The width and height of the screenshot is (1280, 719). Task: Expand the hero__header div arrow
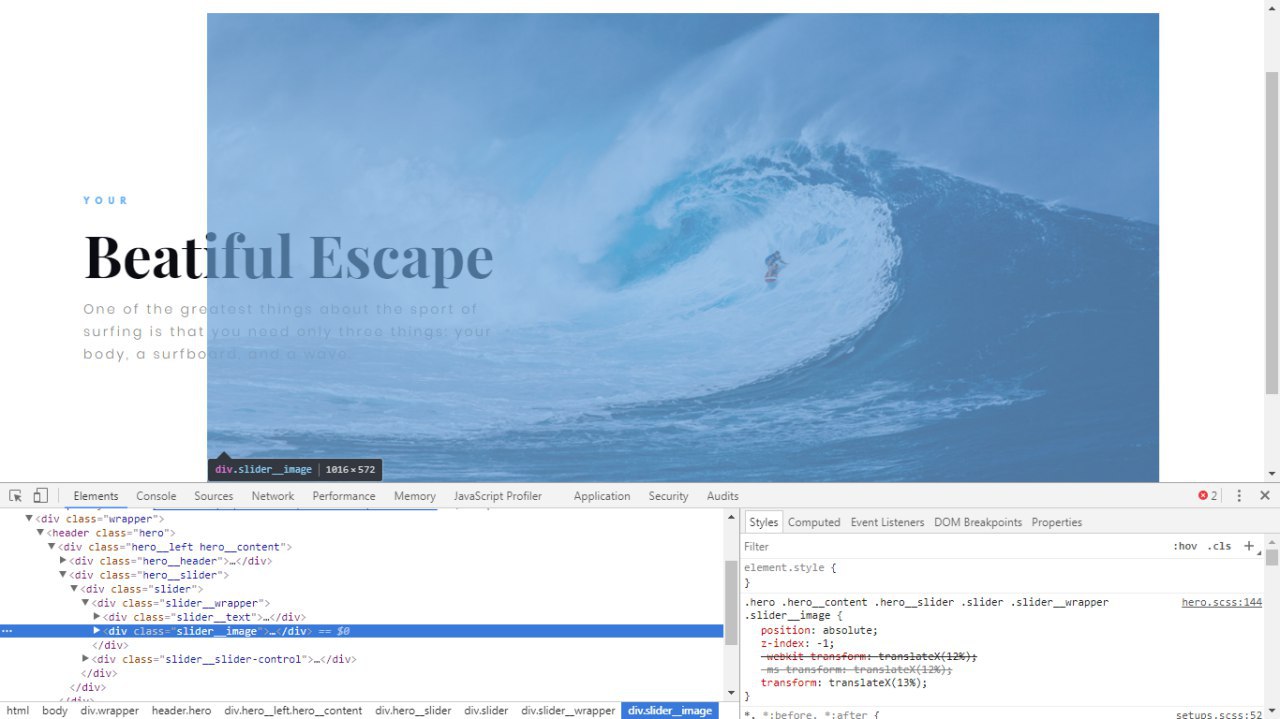63,561
